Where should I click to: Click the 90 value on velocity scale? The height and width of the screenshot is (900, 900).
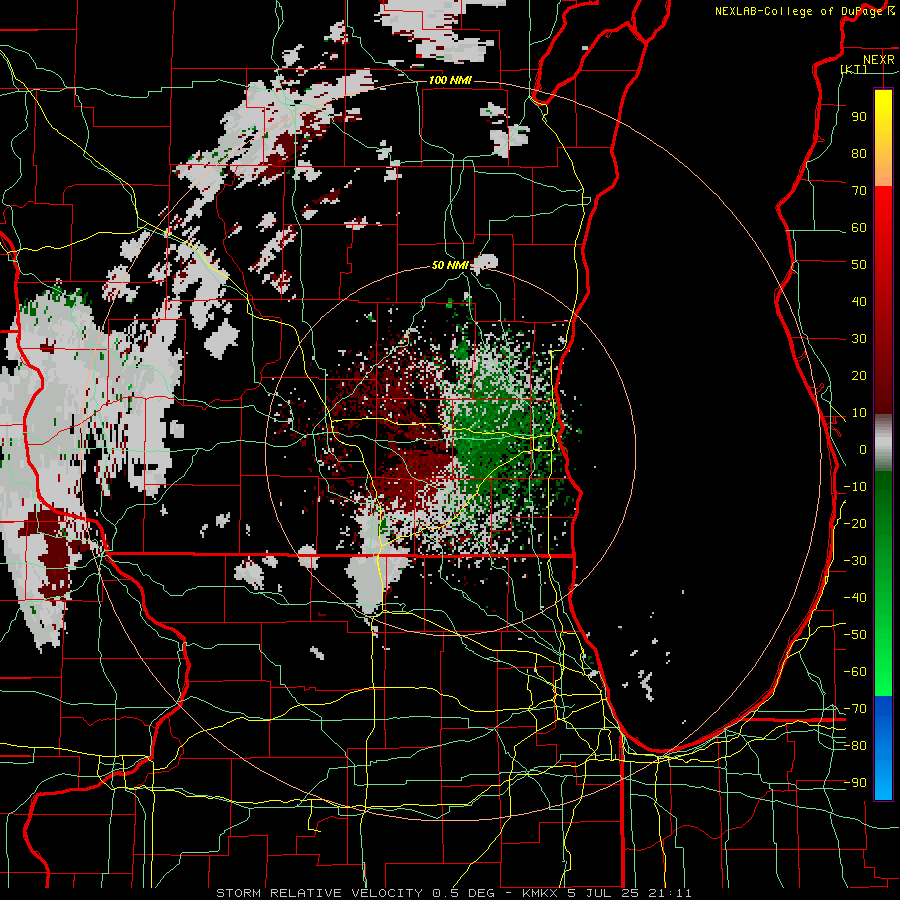pos(859,117)
